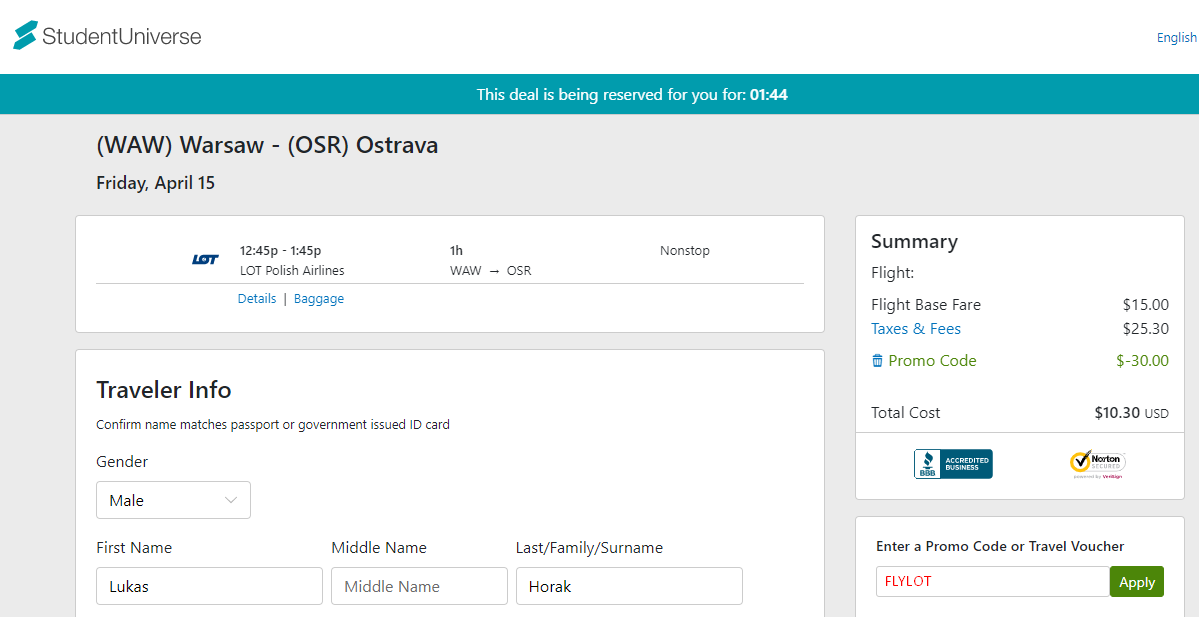Open the Gender dropdown showing Male
This screenshot has height=617, width=1199.
coord(174,500)
